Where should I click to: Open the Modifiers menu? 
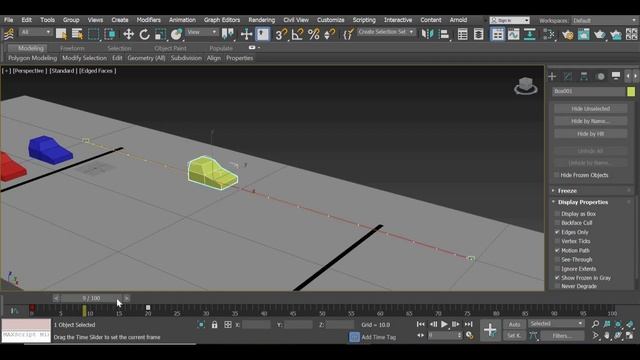(x=149, y=20)
